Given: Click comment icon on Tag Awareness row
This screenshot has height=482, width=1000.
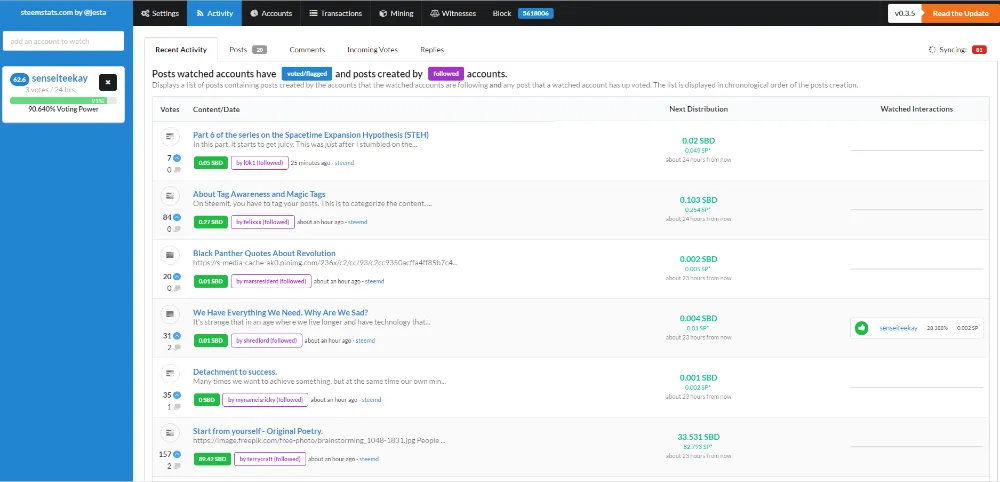Looking at the screenshot, I should tap(177, 229).
